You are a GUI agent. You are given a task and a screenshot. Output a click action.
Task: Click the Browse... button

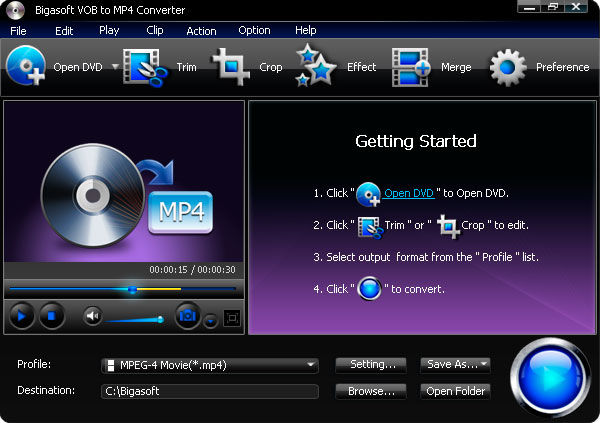pos(371,391)
